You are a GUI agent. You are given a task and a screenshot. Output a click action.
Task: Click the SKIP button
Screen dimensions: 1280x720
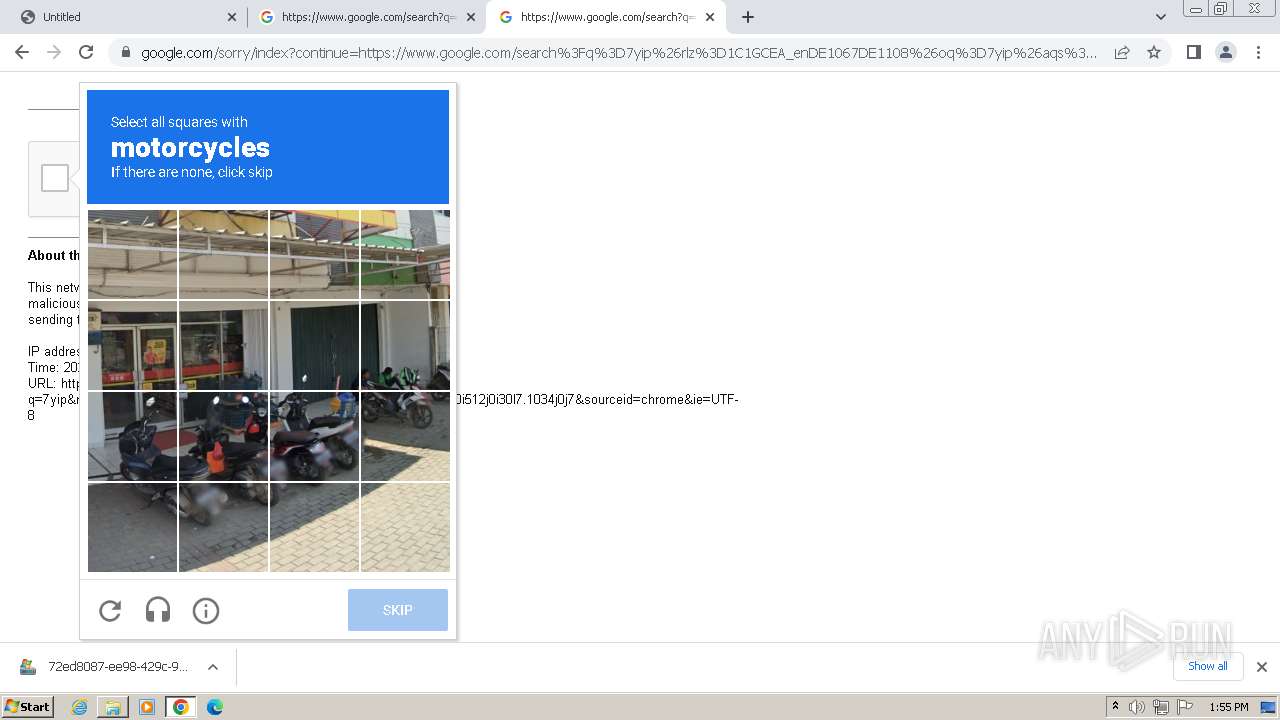pos(398,610)
